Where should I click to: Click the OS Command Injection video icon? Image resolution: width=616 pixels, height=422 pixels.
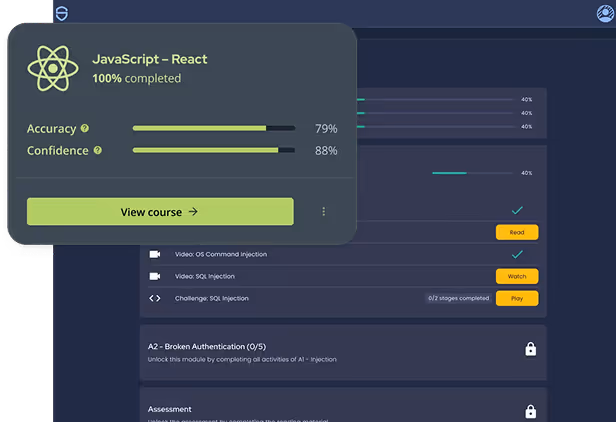coord(155,254)
